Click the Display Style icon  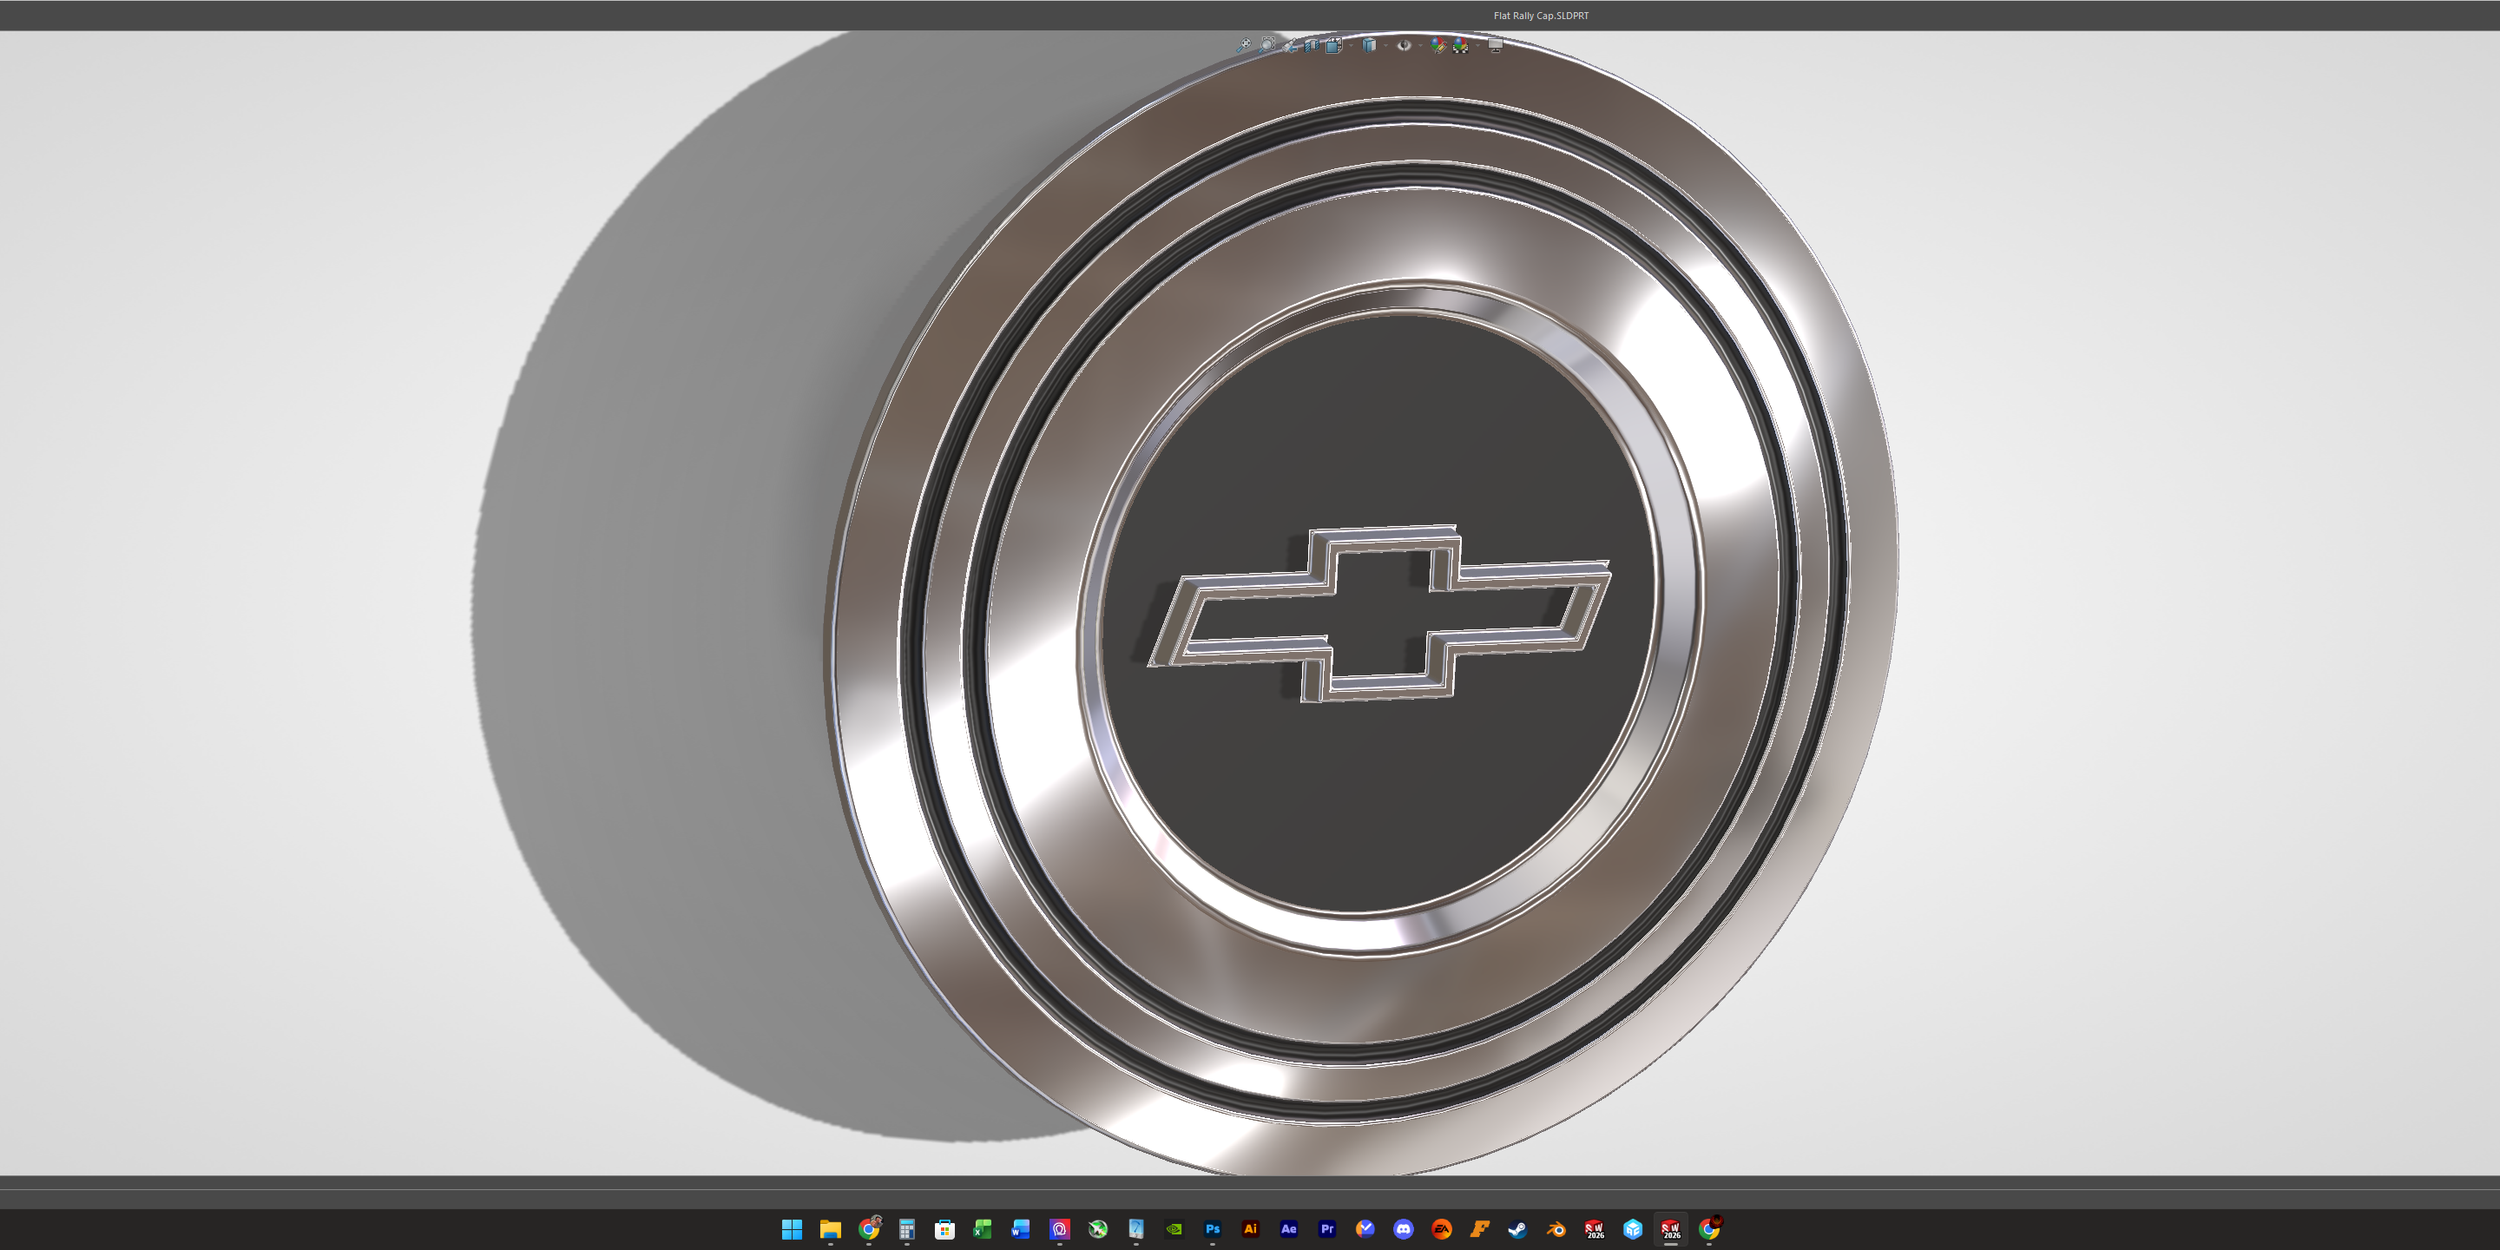point(1369,45)
